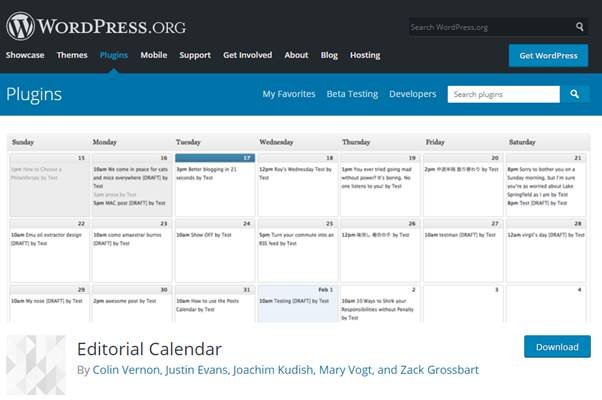
Task: Open the Developers link
Action: coord(412,94)
